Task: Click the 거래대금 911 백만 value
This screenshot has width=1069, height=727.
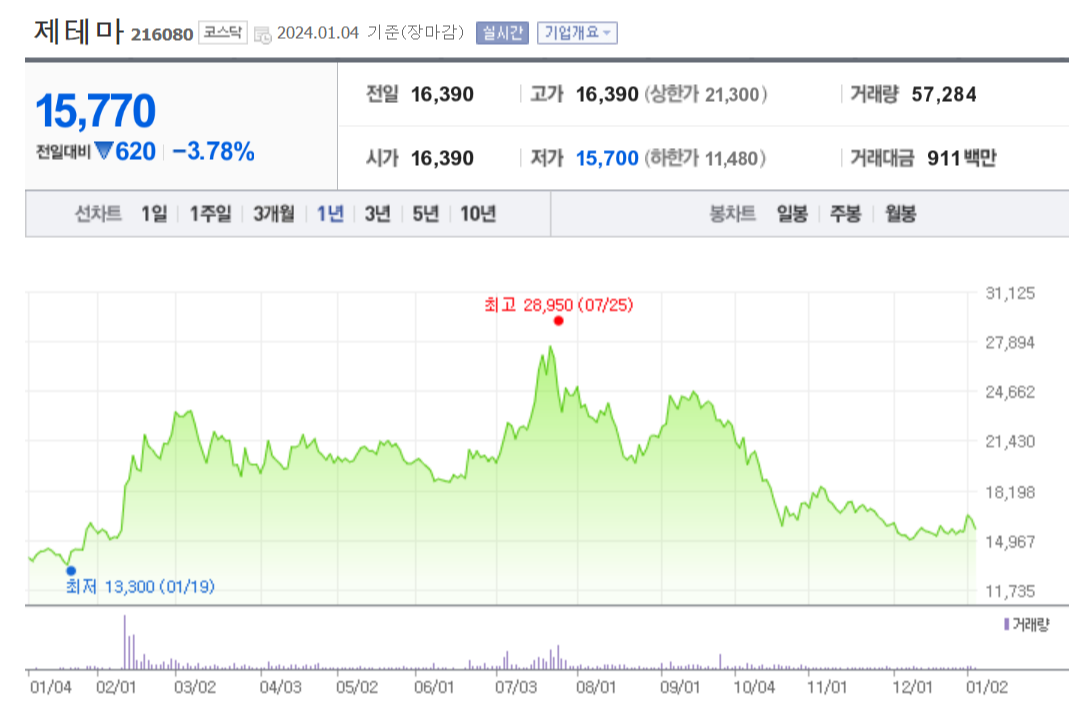Action: coord(962,158)
